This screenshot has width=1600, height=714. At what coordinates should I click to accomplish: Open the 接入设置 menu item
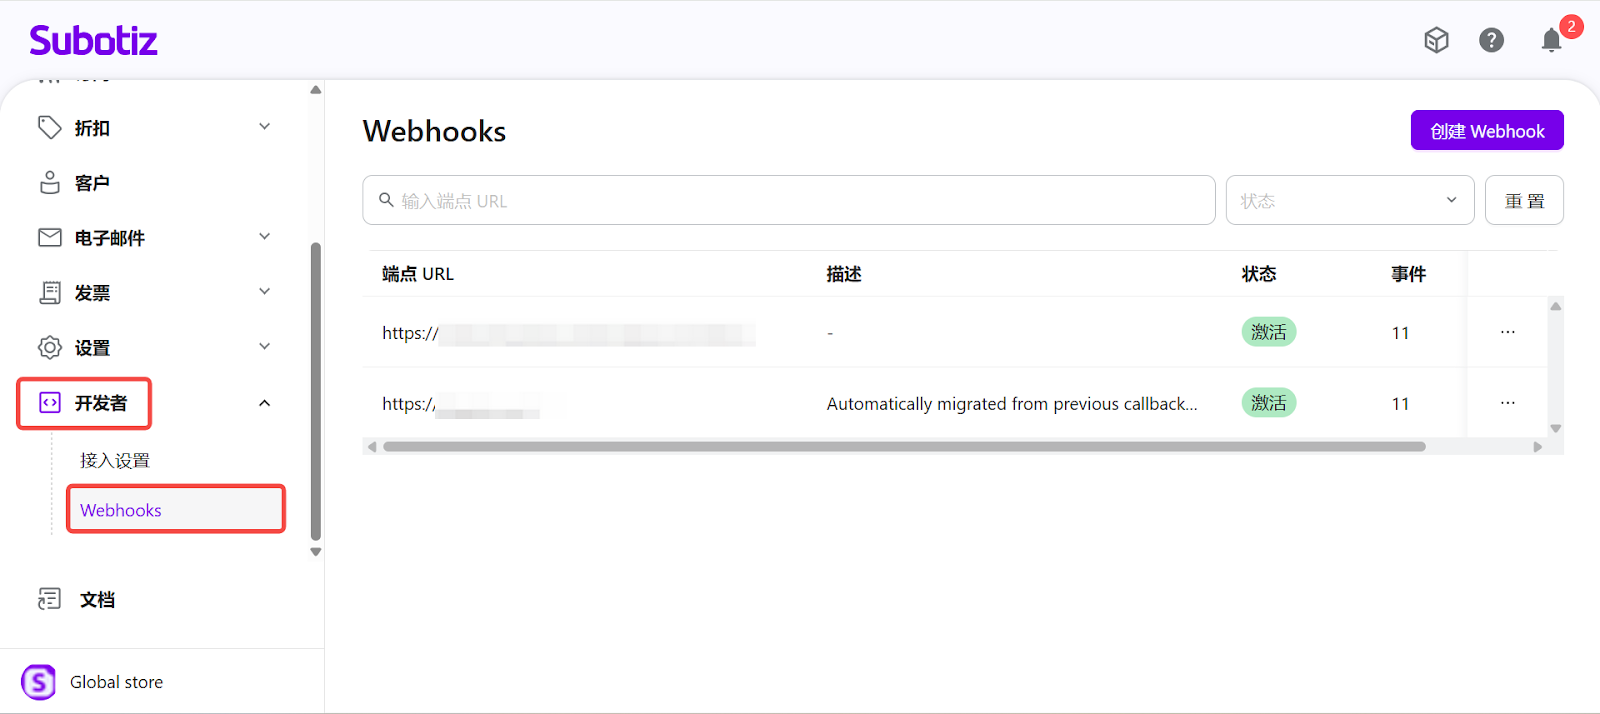[x=115, y=460]
